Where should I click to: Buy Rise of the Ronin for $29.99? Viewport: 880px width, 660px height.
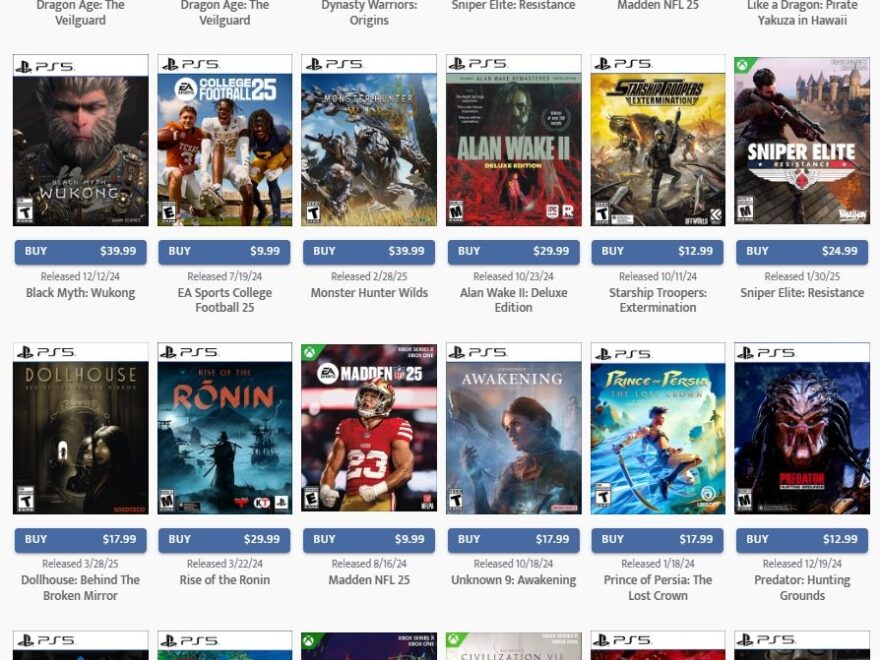pyautogui.click(x=224, y=539)
